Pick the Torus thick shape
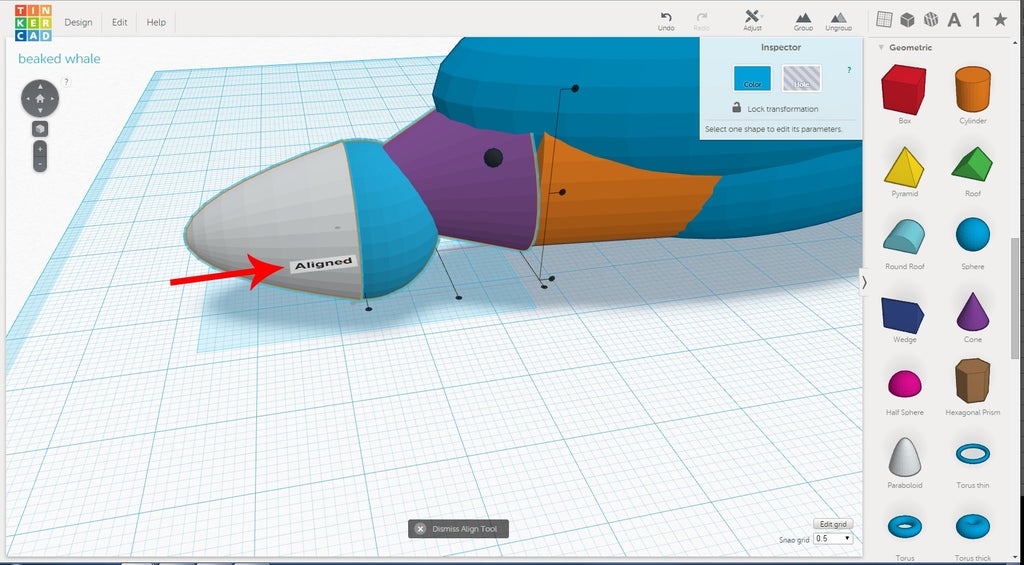Image resolution: width=1024 pixels, height=565 pixels. click(x=972, y=525)
